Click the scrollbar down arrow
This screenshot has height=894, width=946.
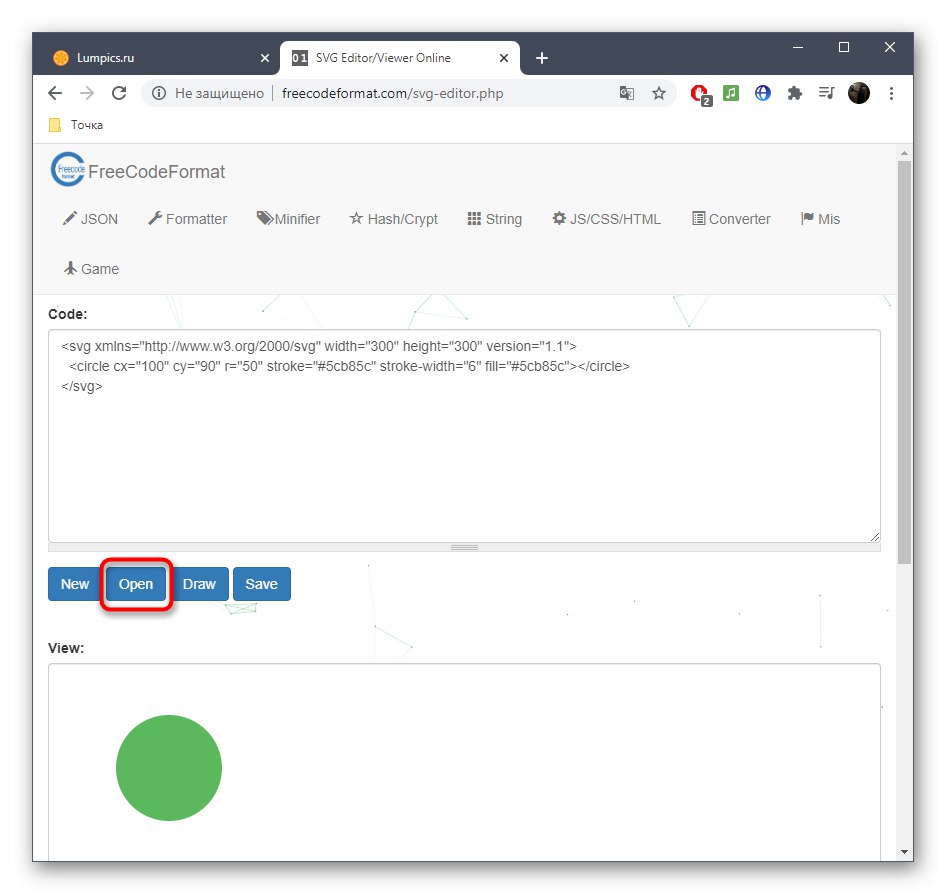tap(904, 852)
